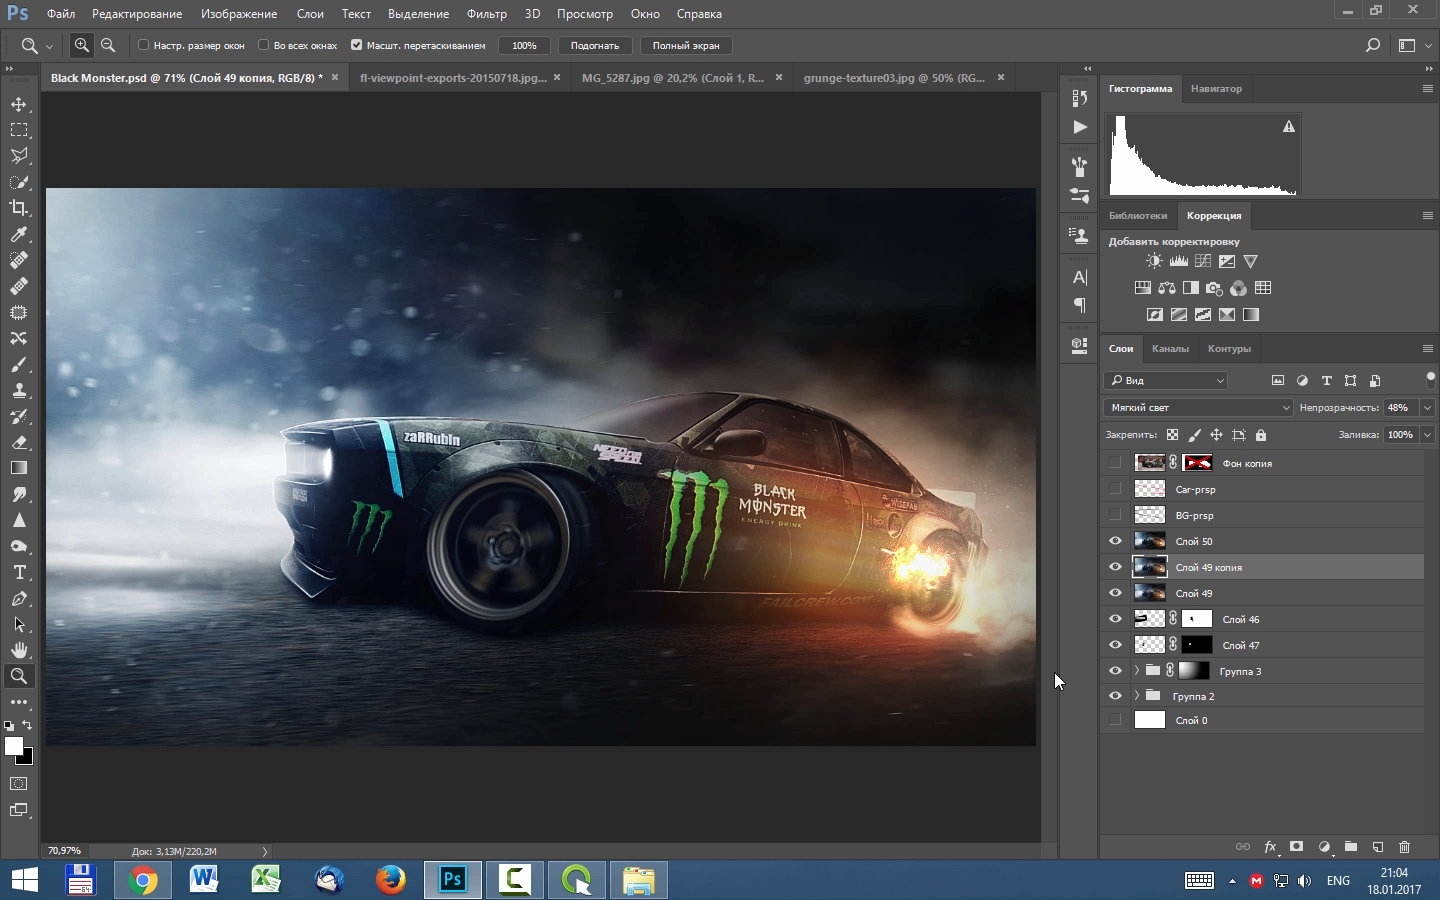Image resolution: width=1440 pixels, height=900 pixels.
Task: Hide the Слой 49 копия layer
Action: (1115, 567)
